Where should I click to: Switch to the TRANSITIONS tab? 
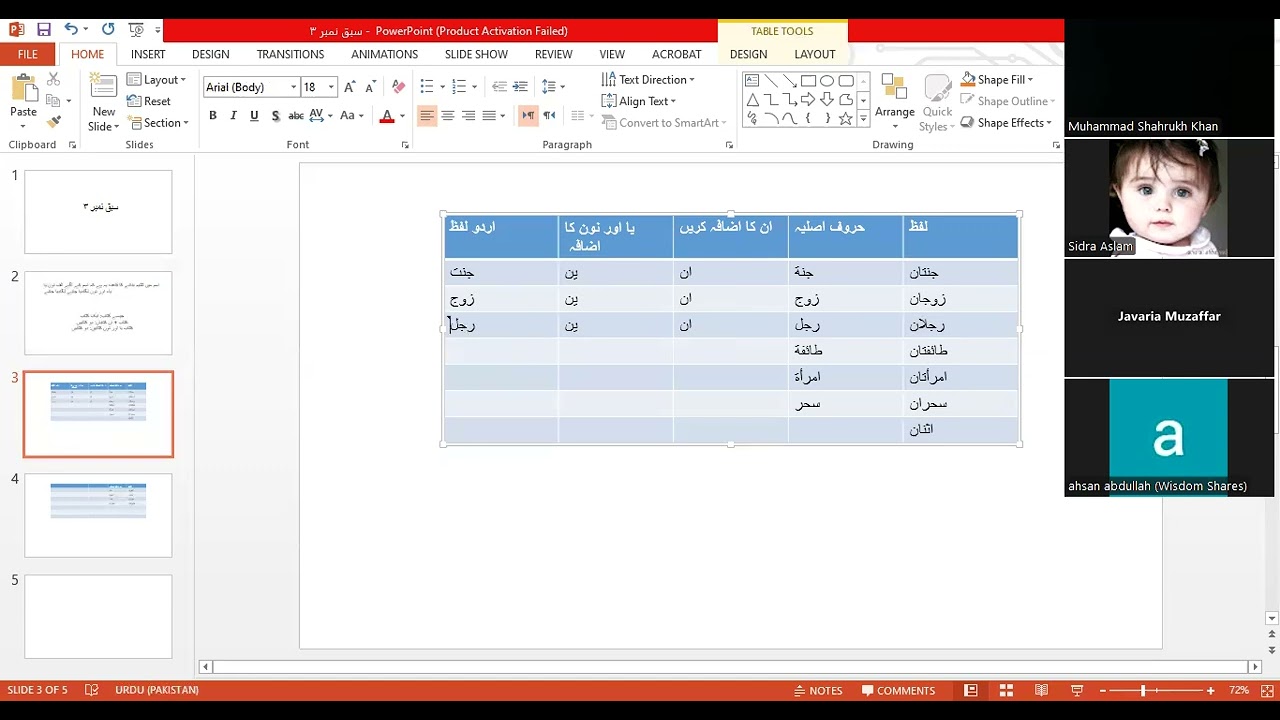(290, 55)
